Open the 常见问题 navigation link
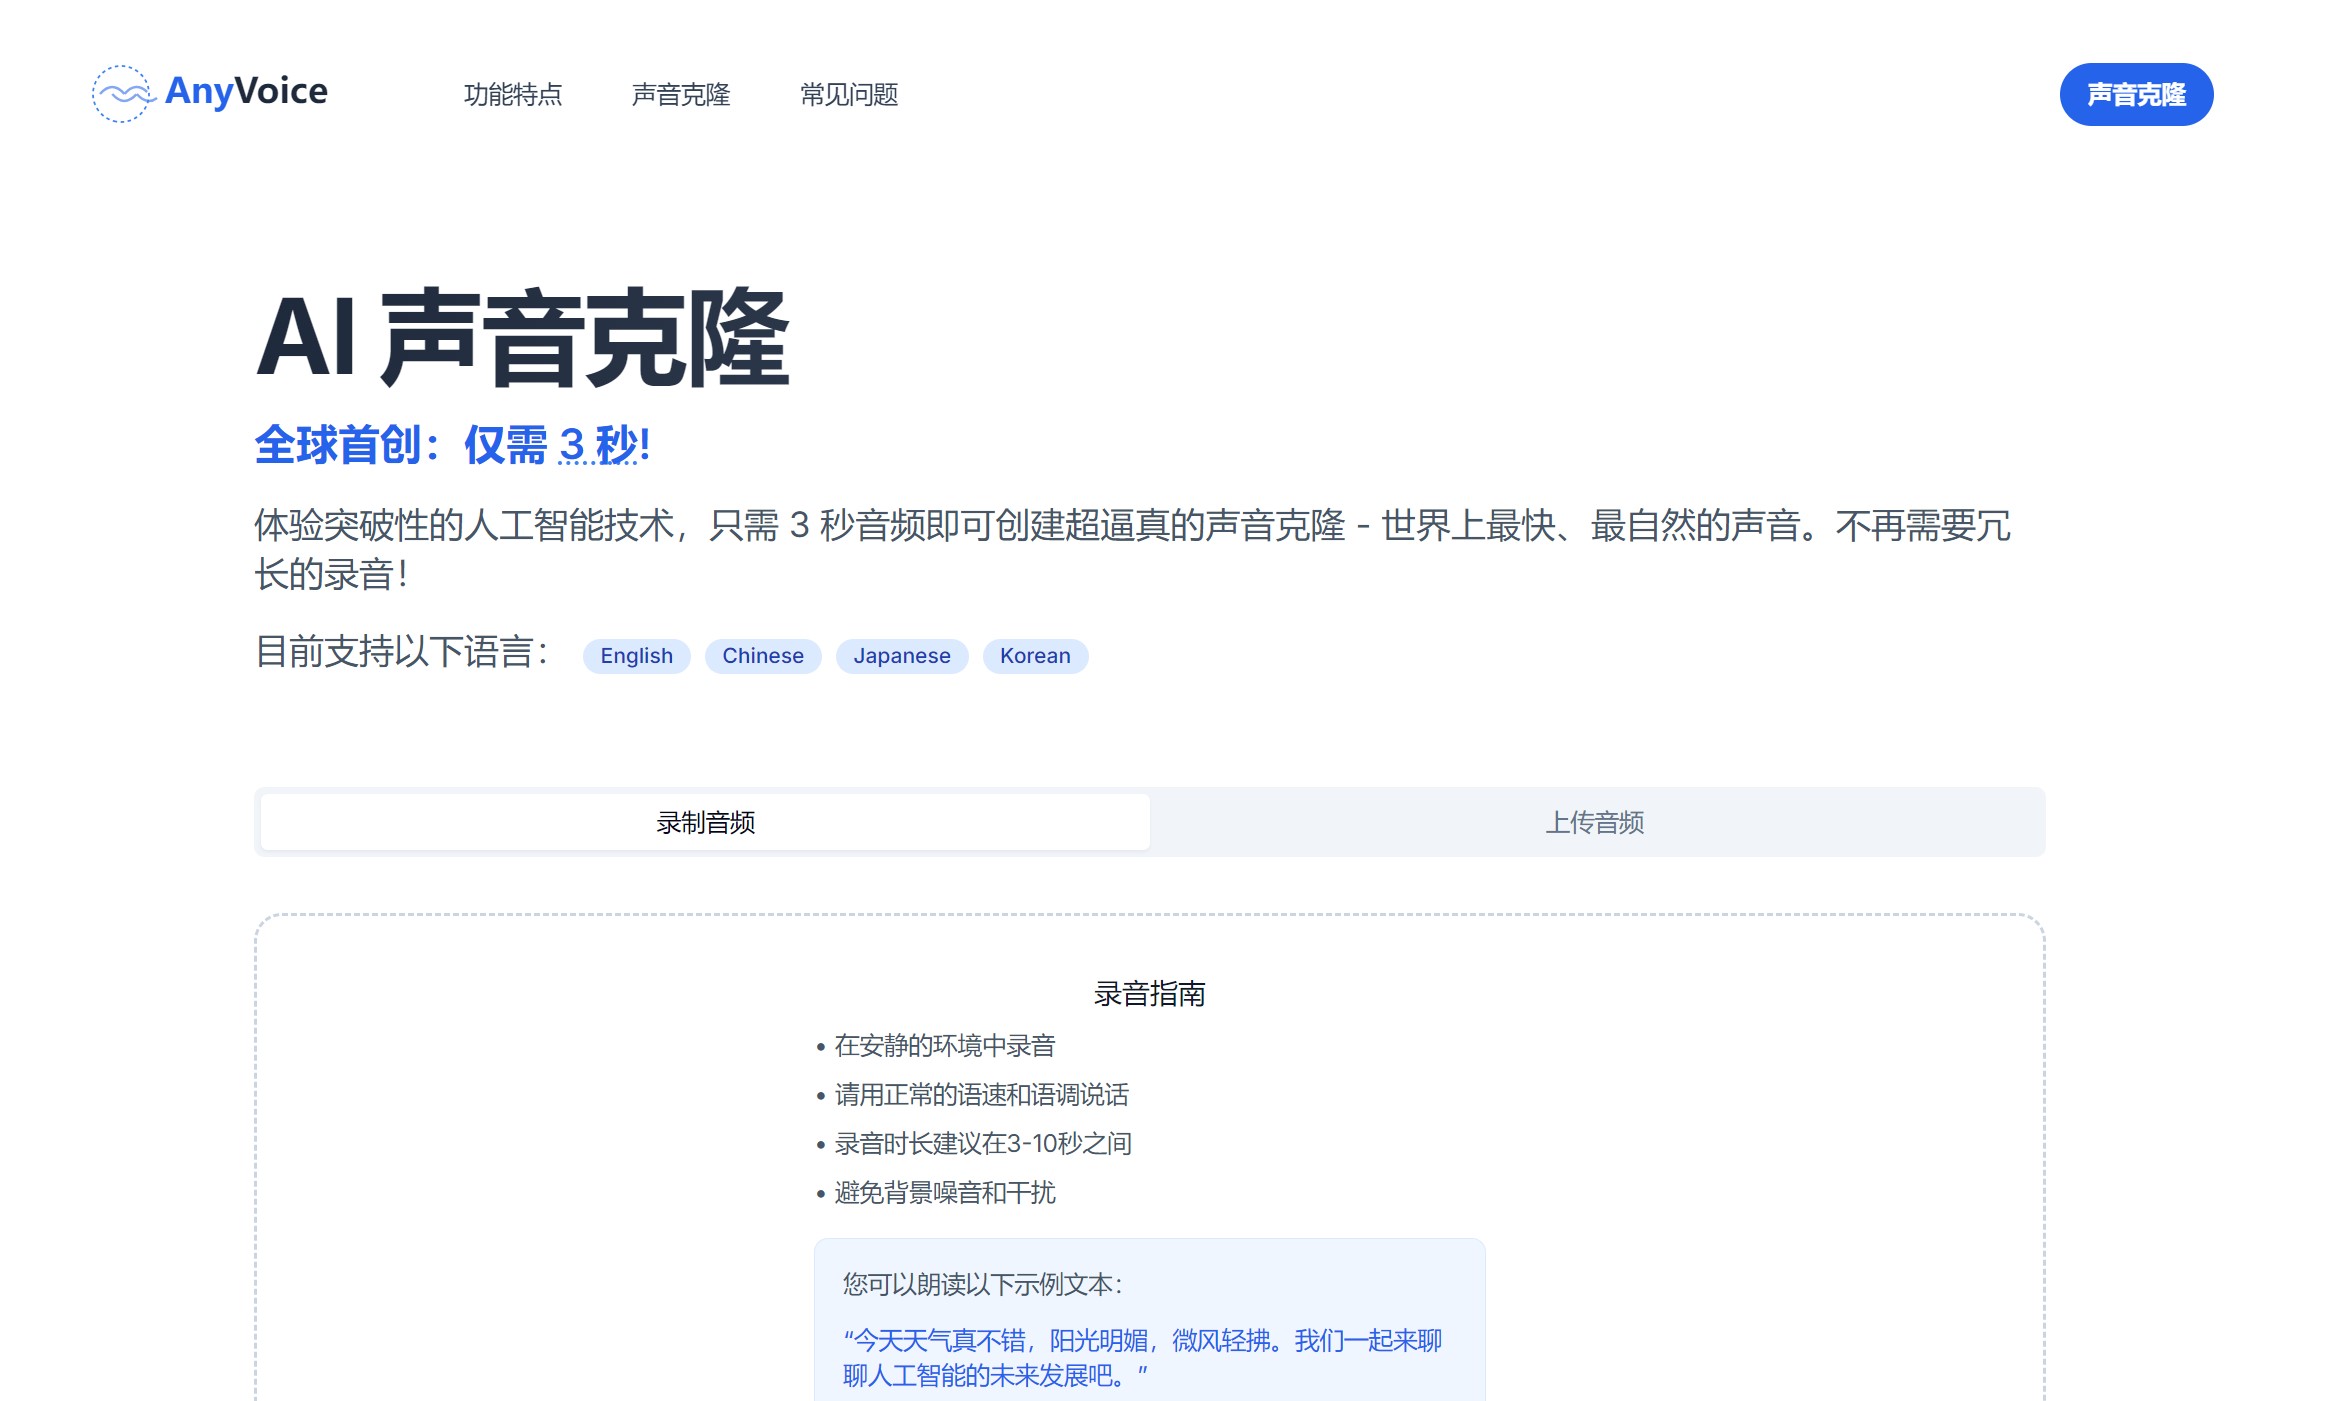2333x1401 pixels. pyautogui.click(x=849, y=95)
